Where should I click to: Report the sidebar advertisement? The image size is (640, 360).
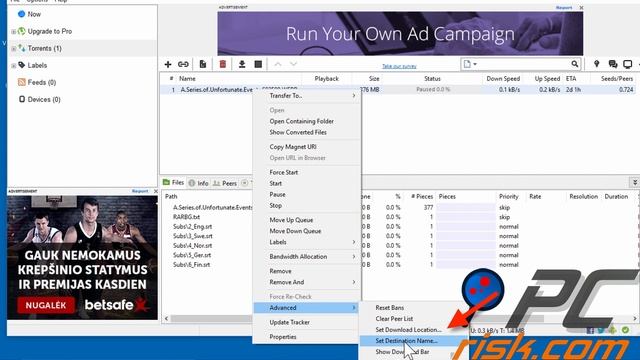point(140,191)
